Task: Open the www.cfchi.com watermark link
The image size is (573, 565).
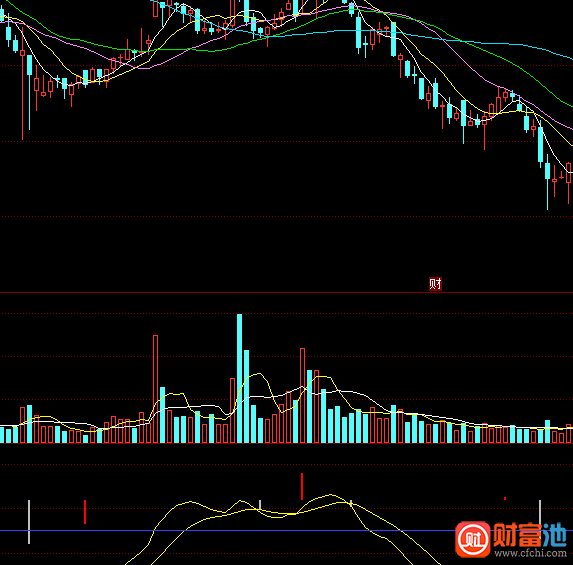Action: 531,553
